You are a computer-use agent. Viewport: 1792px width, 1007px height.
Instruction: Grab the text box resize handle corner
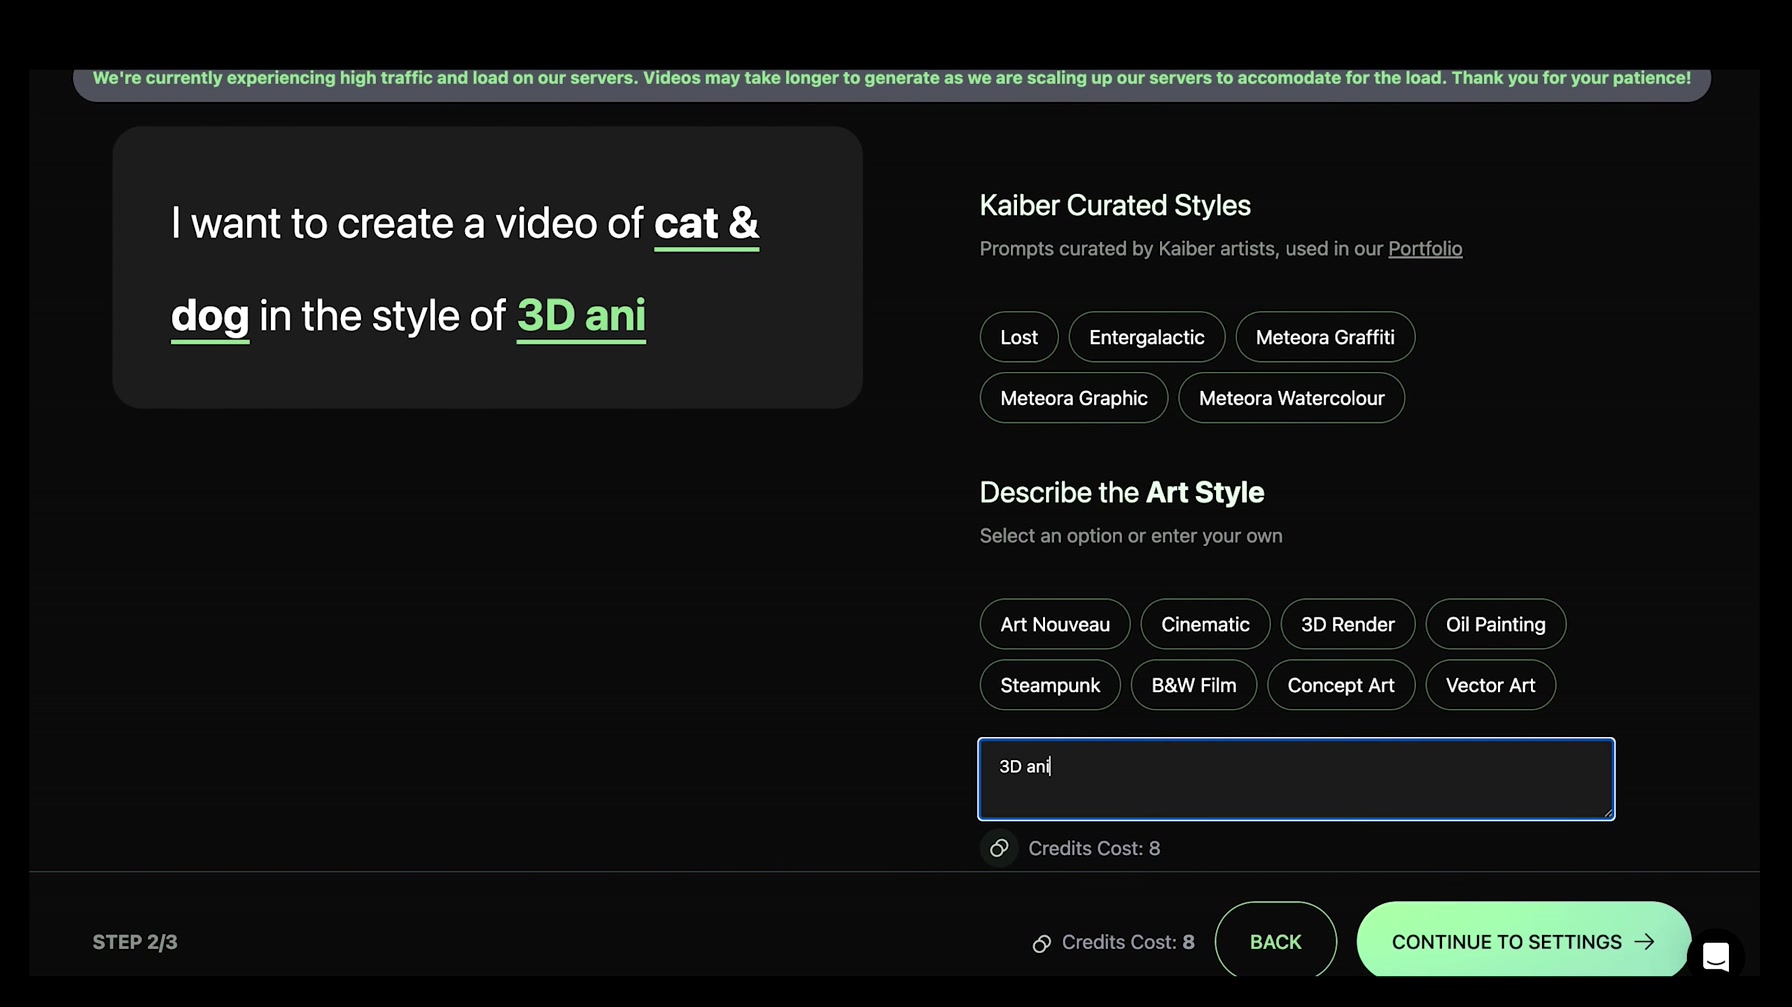pos(1607,812)
